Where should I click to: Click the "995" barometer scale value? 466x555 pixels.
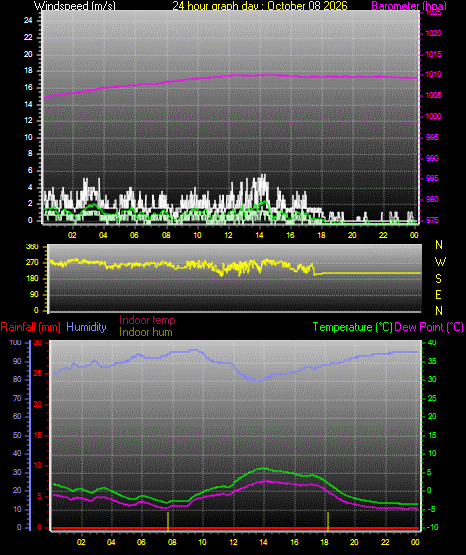[432, 137]
